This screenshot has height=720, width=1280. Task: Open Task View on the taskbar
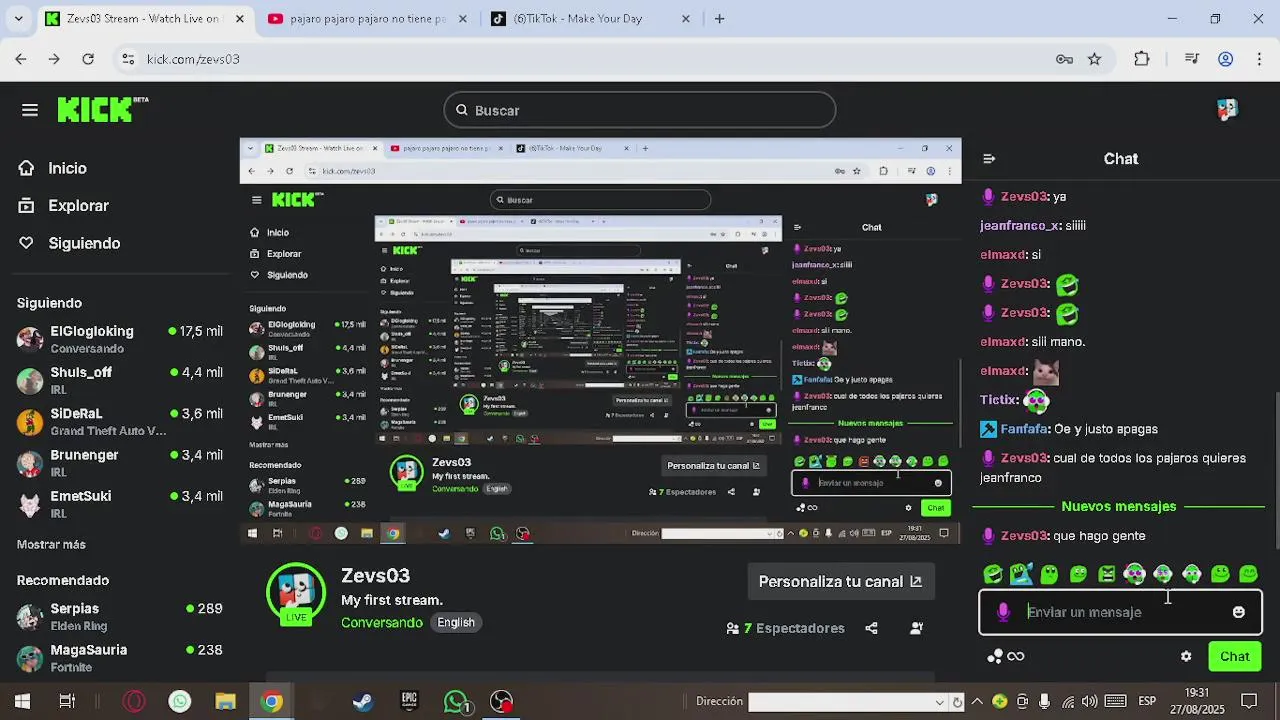coord(67,702)
